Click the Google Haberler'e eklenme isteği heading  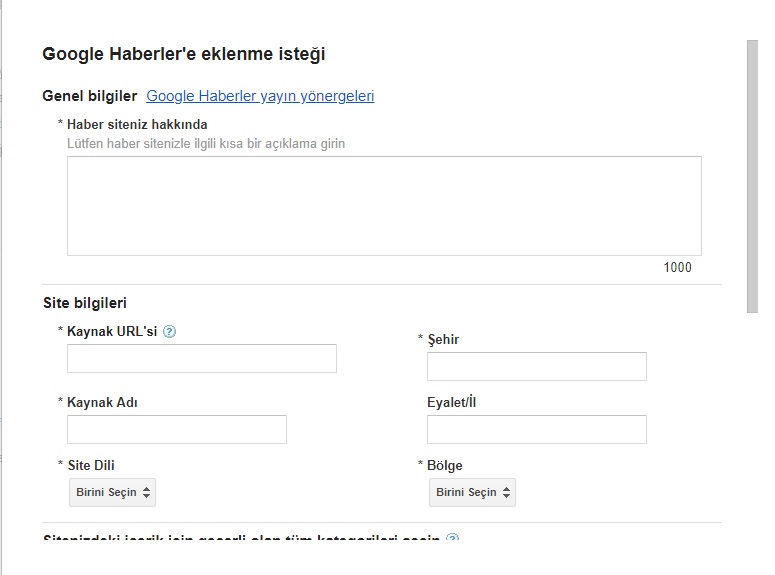[x=184, y=54]
